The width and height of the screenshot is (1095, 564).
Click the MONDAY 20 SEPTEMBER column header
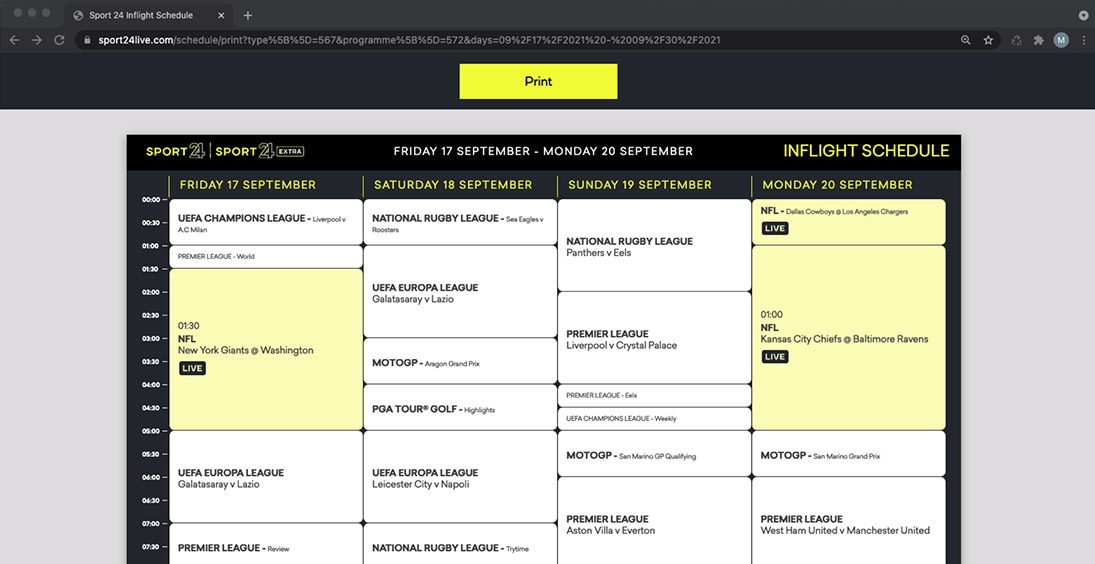coord(837,185)
